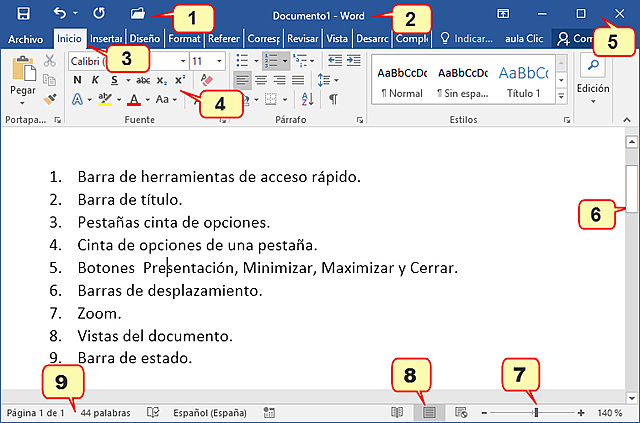The height and width of the screenshot is (423, 640).
Task: Toggle bullet list
Action: click(x=242, y=61)
